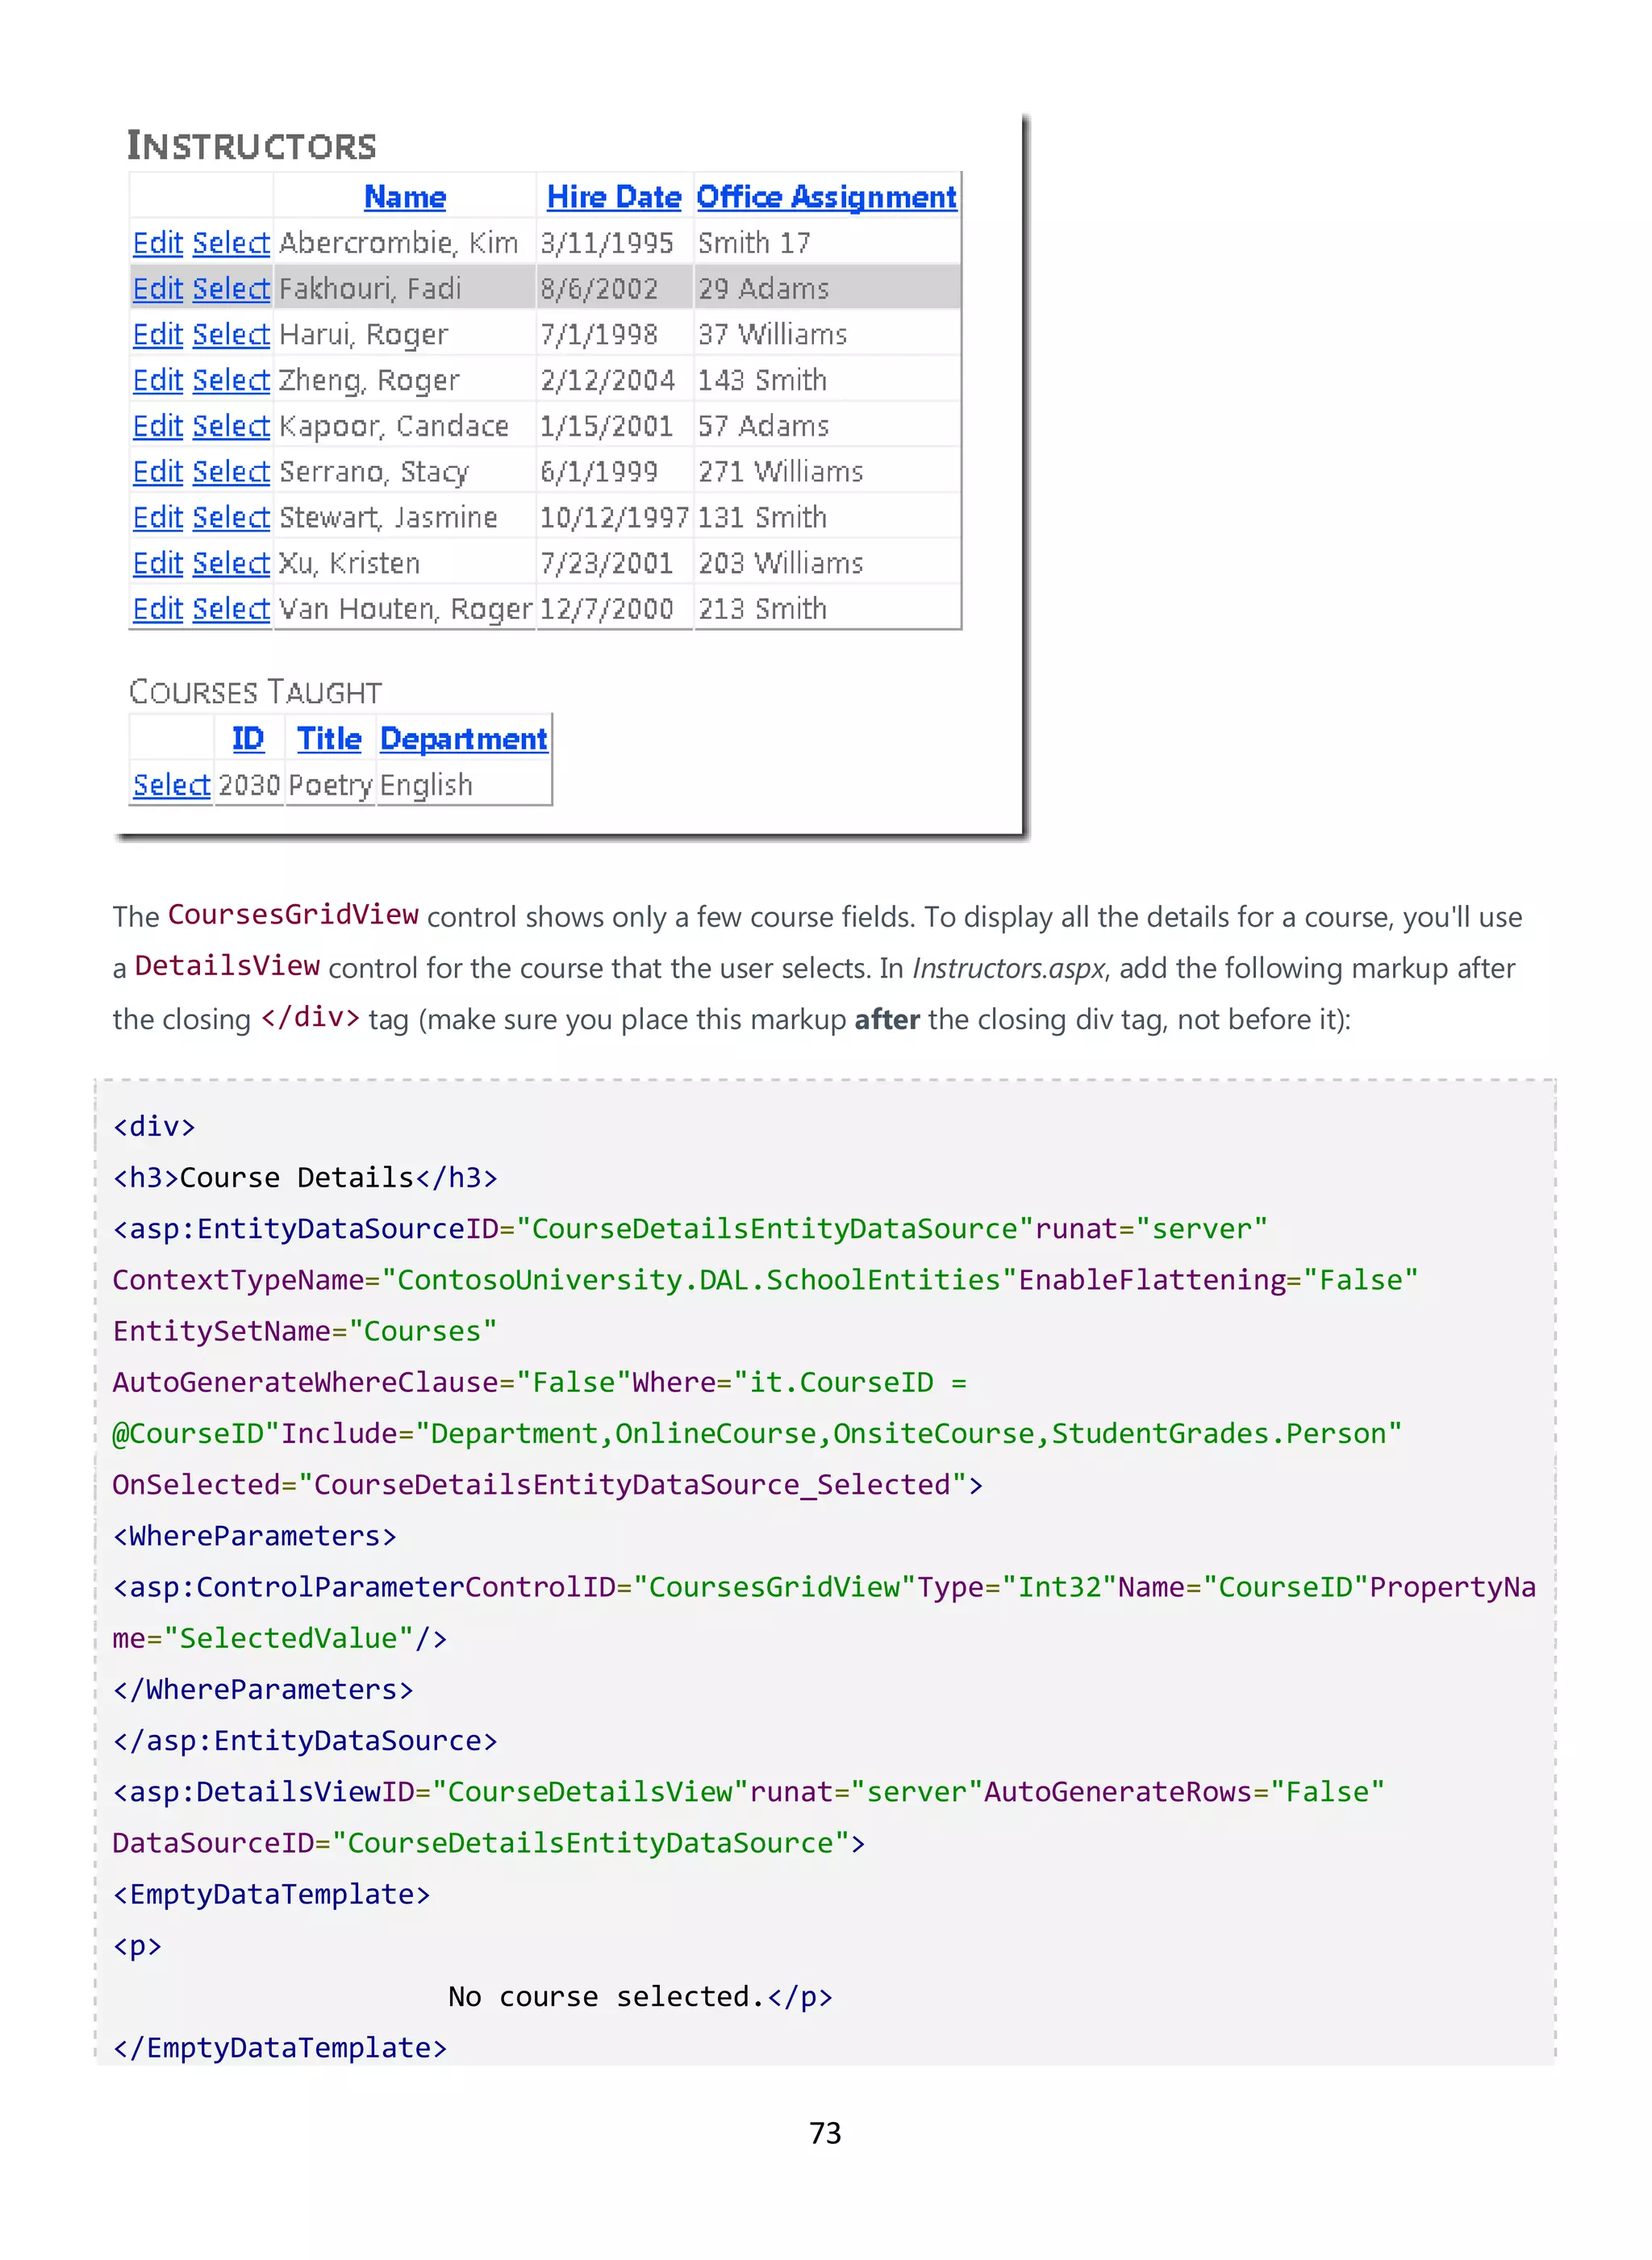Click the hire date 12/7/2000

pyautogui.click(x=607, y=609)
